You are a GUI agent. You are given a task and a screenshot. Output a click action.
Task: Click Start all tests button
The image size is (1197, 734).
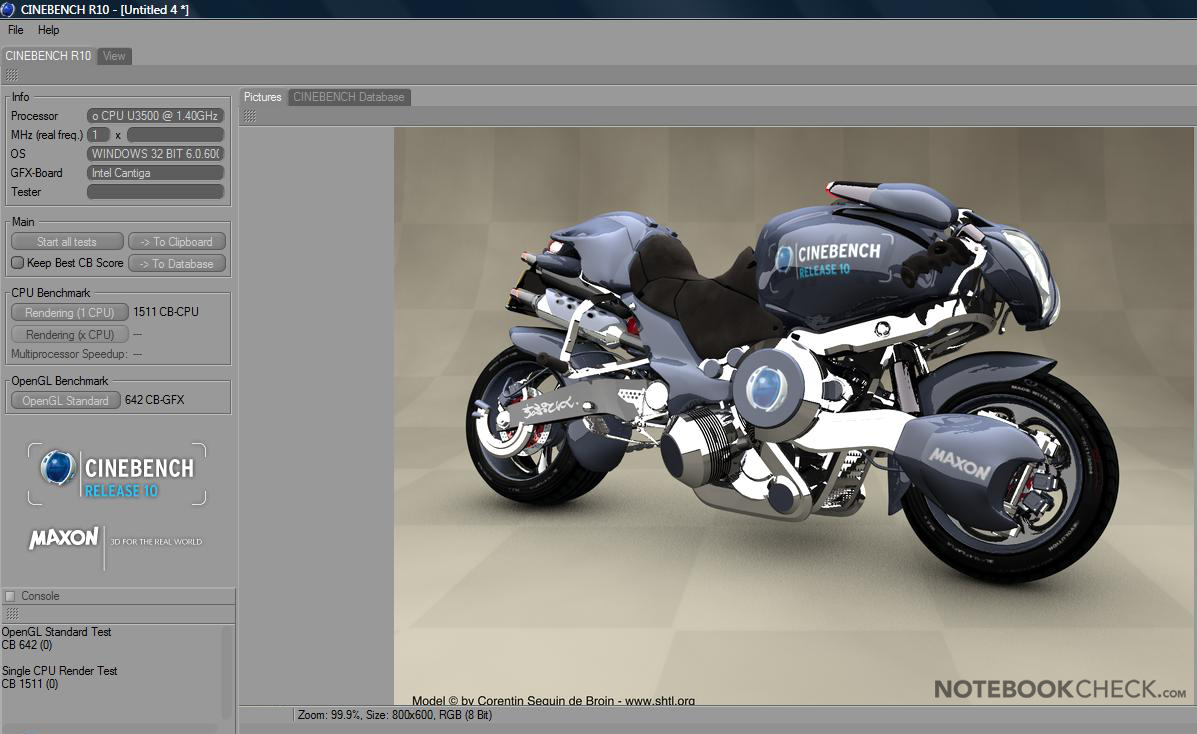[x=67, y=241]
